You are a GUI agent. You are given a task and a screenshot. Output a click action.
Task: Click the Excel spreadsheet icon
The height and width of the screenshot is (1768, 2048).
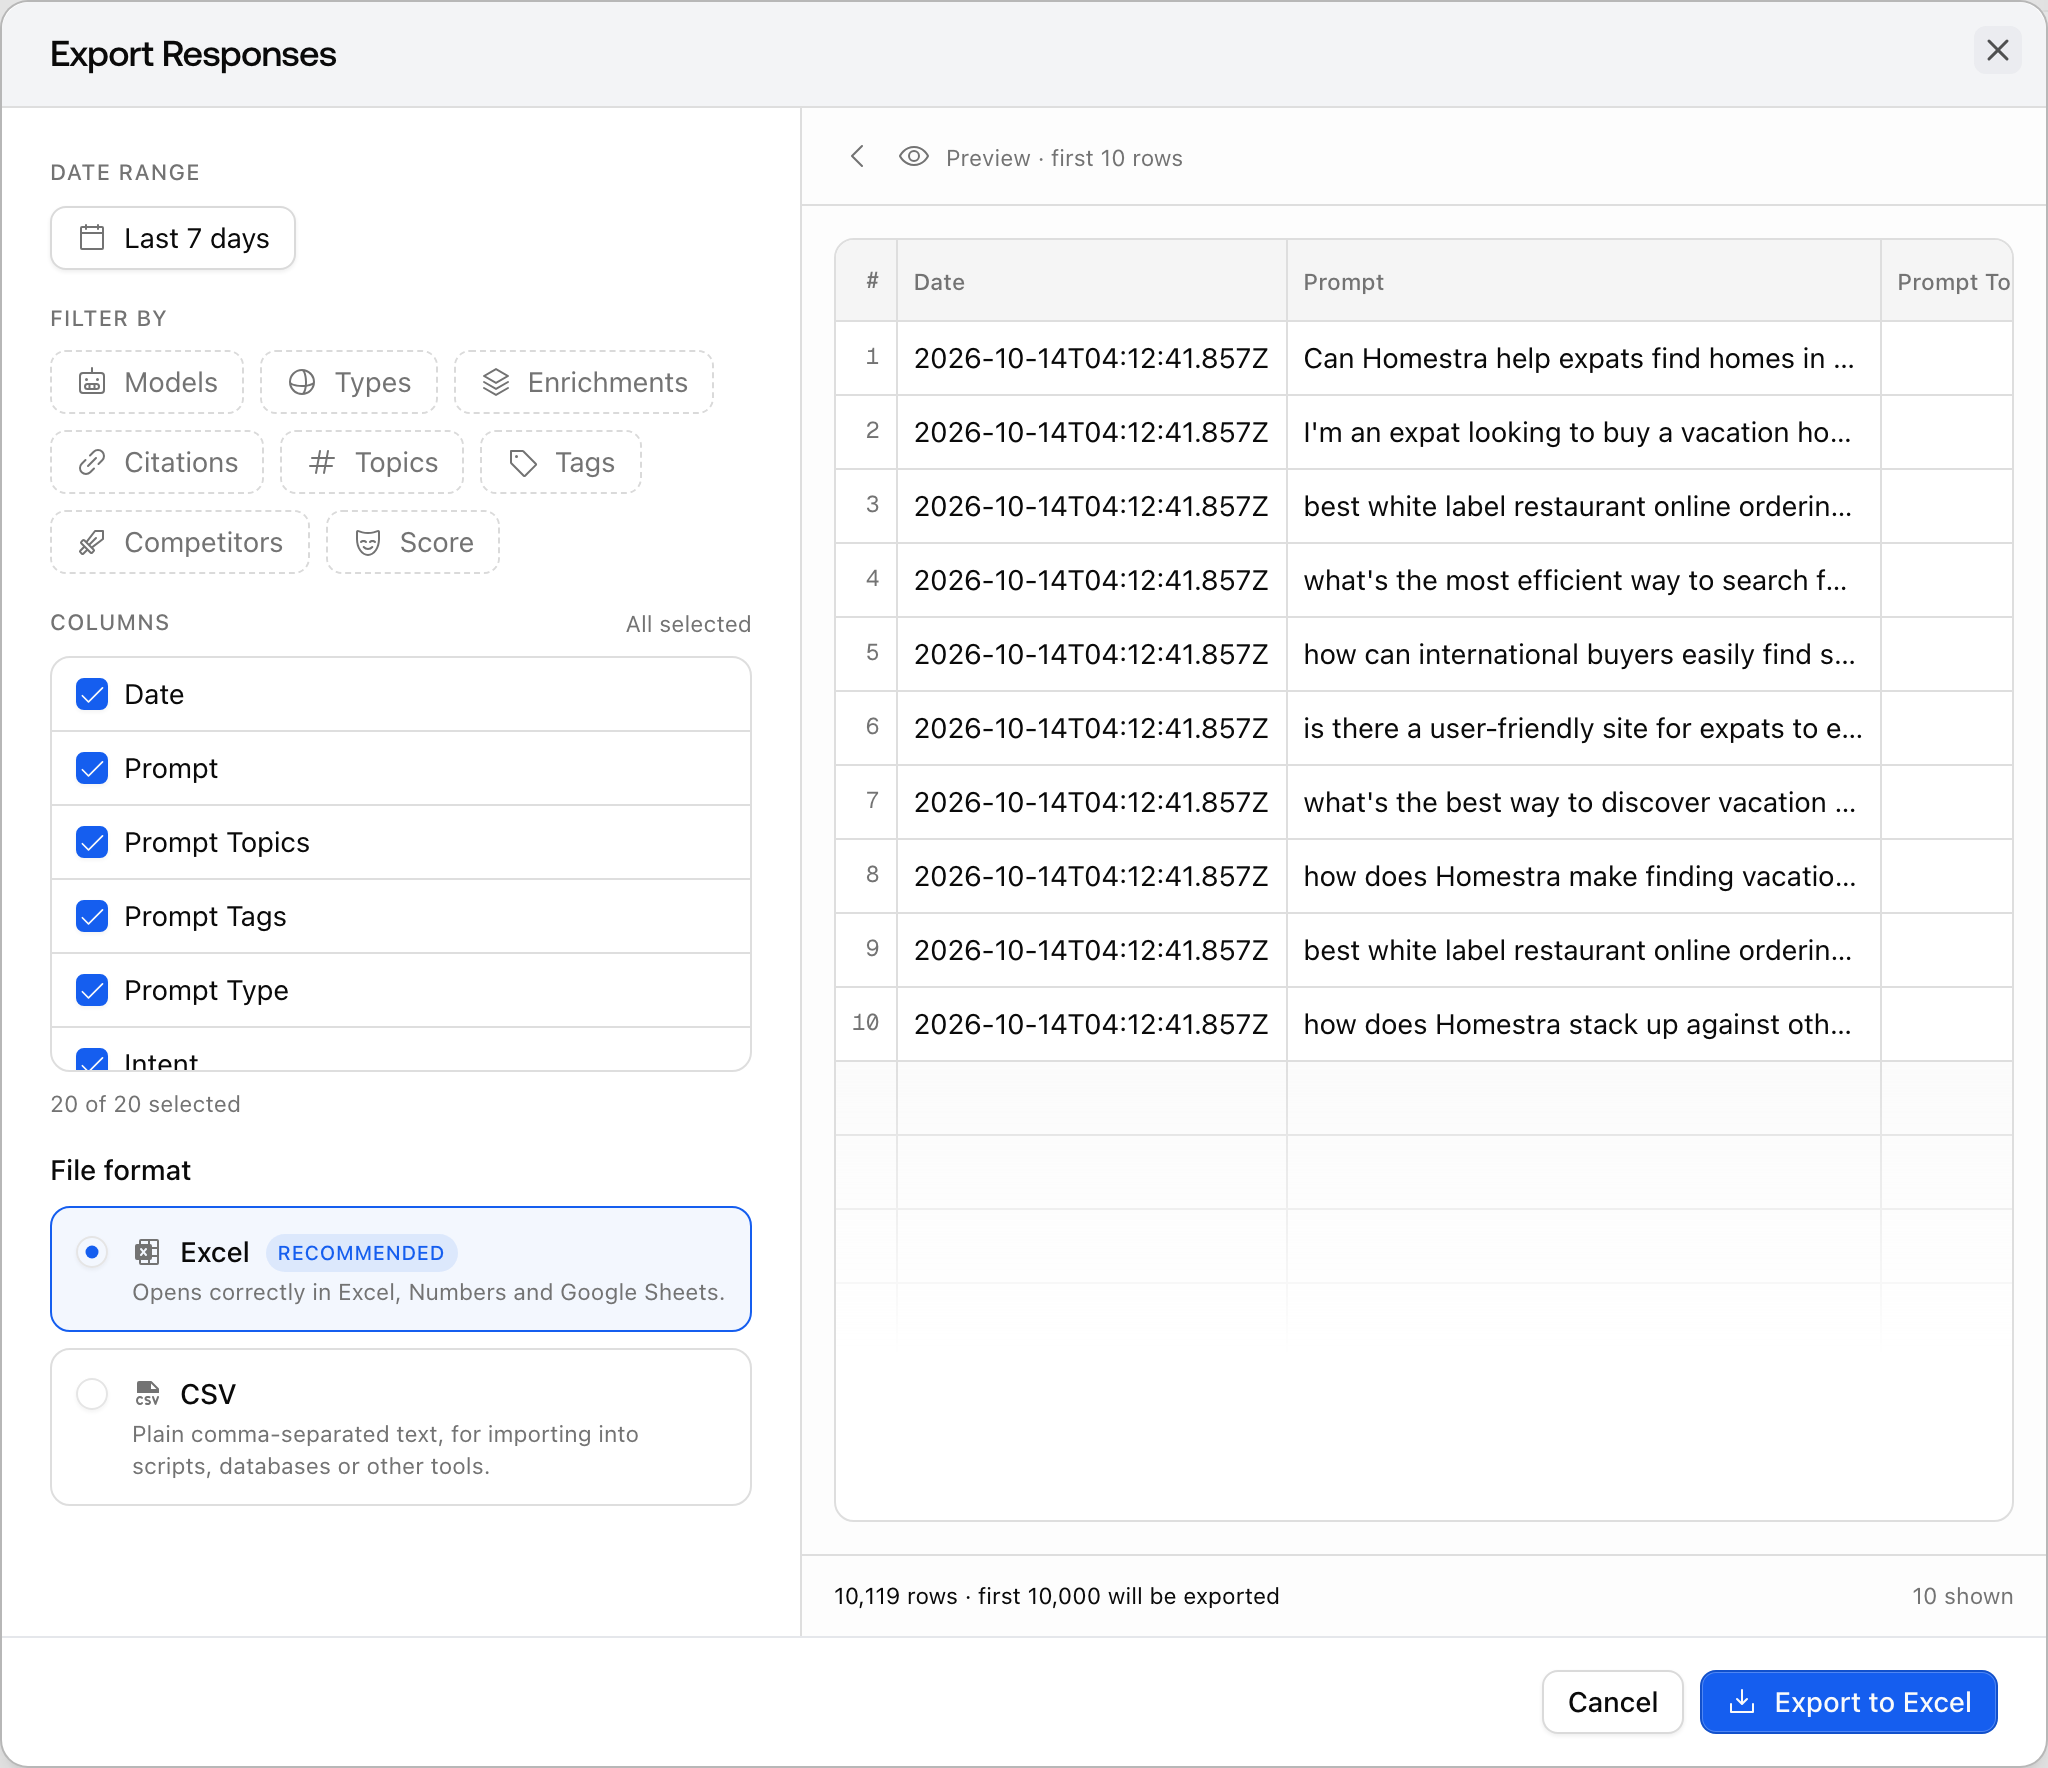pyautogui.click(x=148, y=1252)
